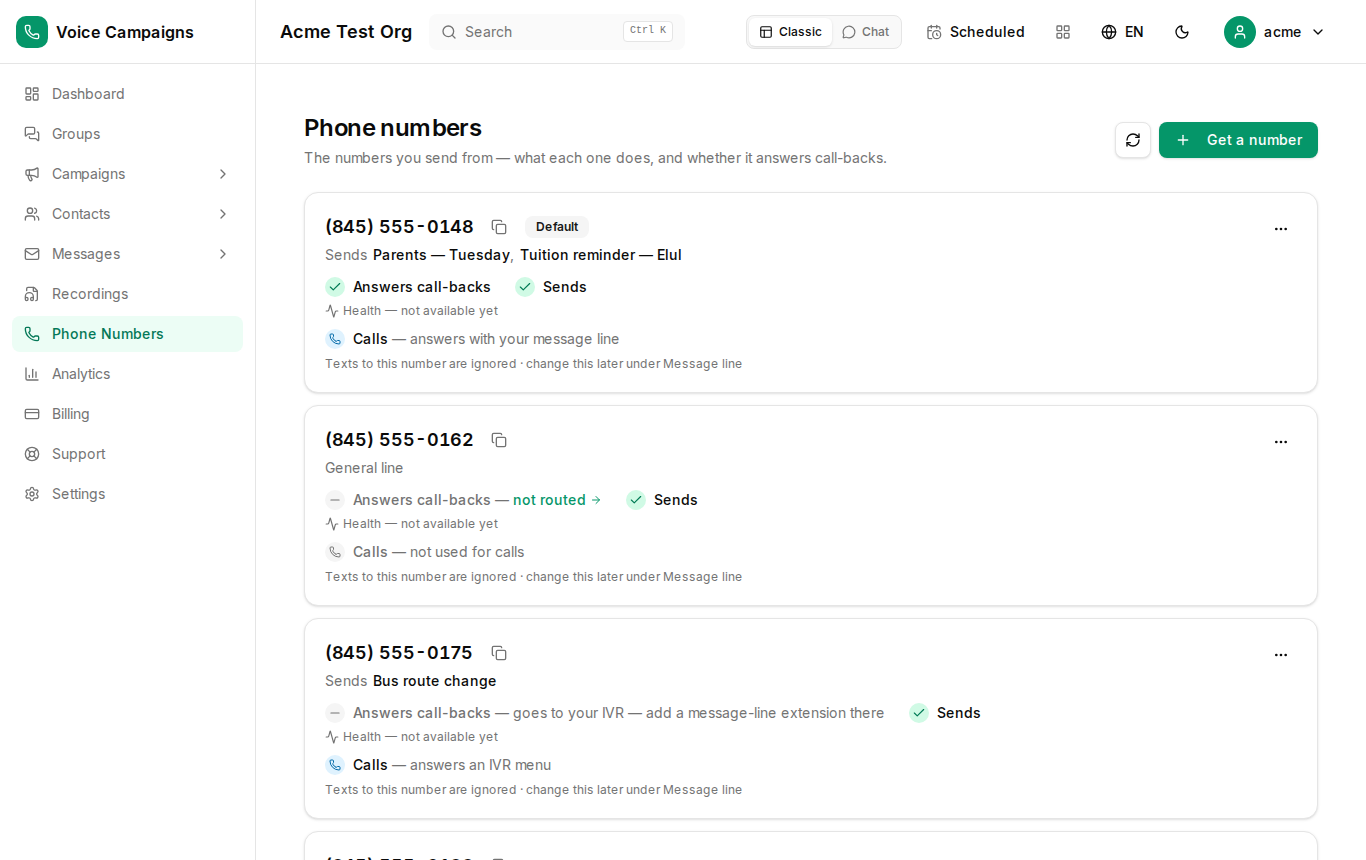Click Answers call-backs checkmark for (845) 555-0148
Image resolution: width=1366 pixels, height=860 pixels.
335,287
